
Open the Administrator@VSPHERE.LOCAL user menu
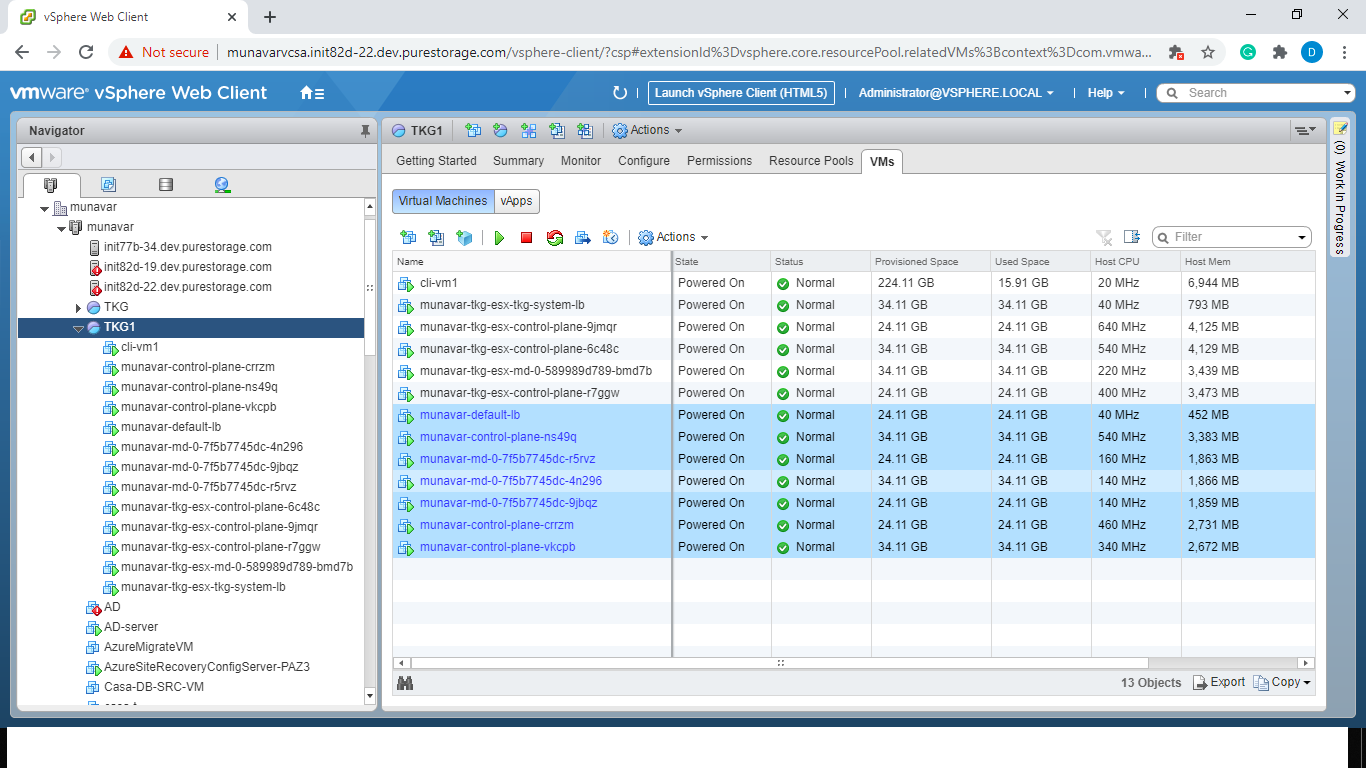(956, 93)
